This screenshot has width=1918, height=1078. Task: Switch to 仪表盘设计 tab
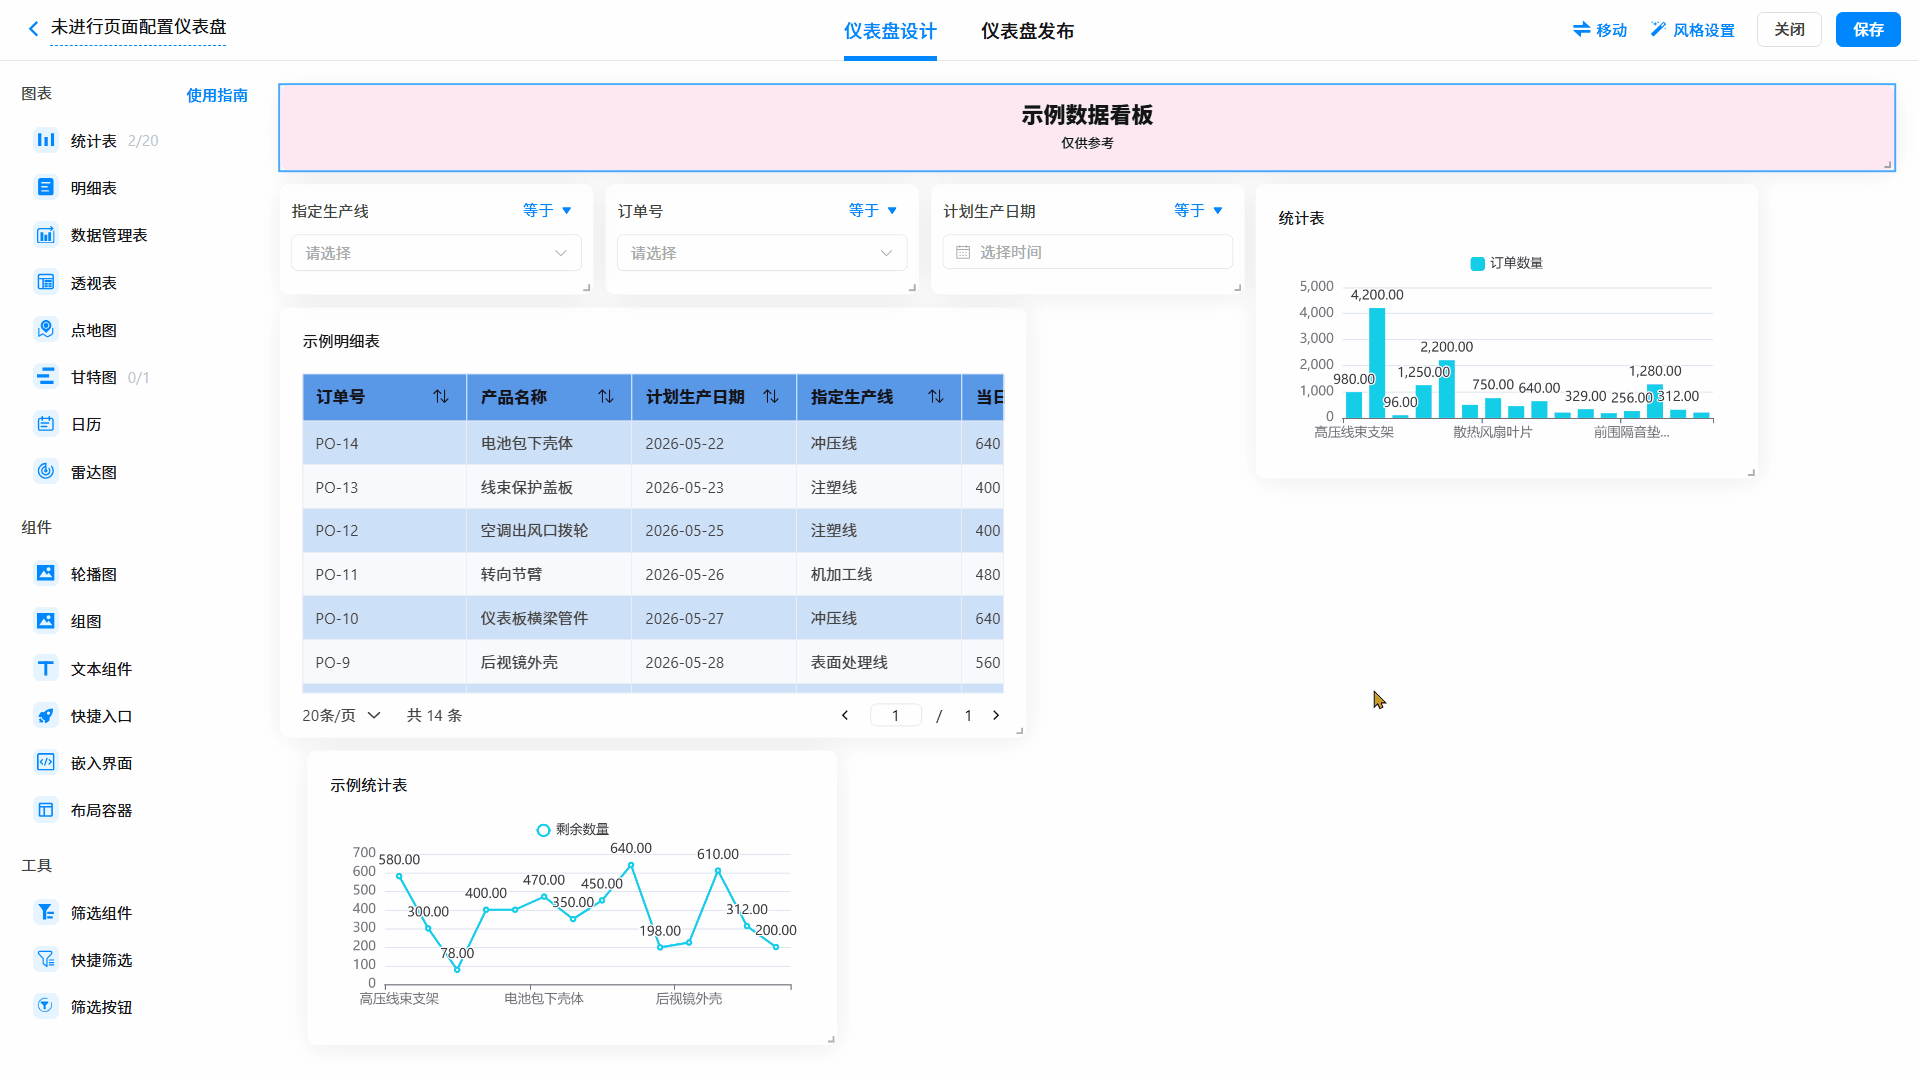point(890,31)
